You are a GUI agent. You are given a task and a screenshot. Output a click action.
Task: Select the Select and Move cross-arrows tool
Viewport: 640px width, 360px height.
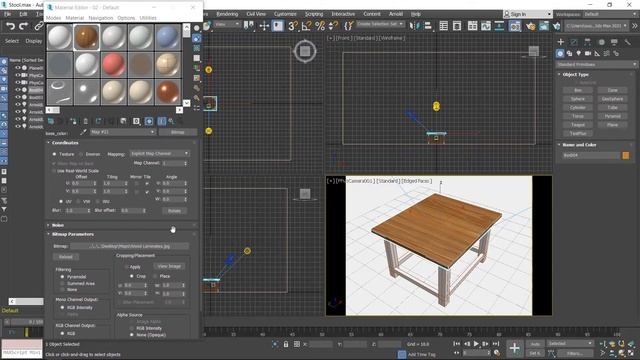point(264,26)
